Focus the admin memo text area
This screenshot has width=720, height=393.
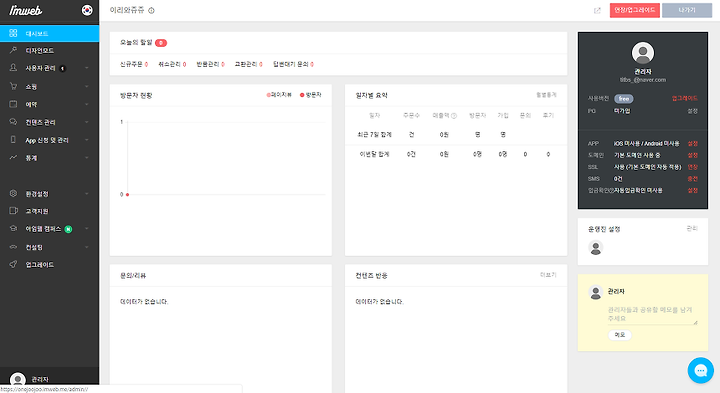(x=652, y=314)
